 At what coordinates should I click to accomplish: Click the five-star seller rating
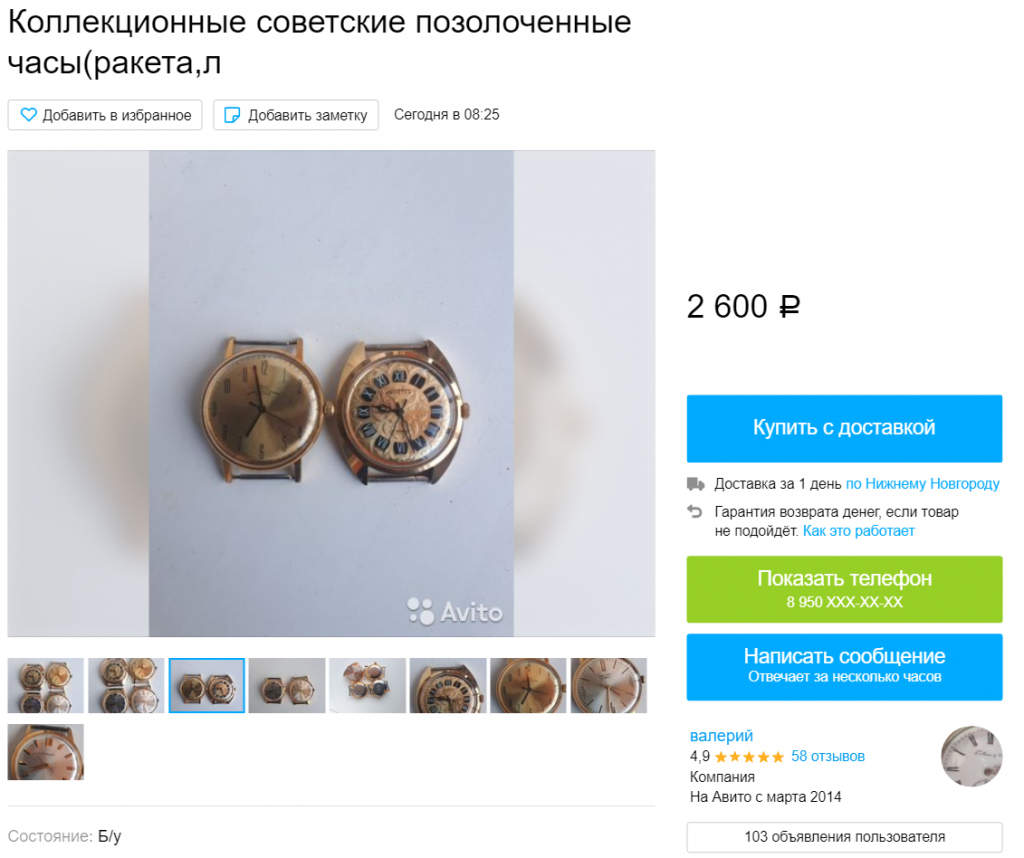(749, 757)
